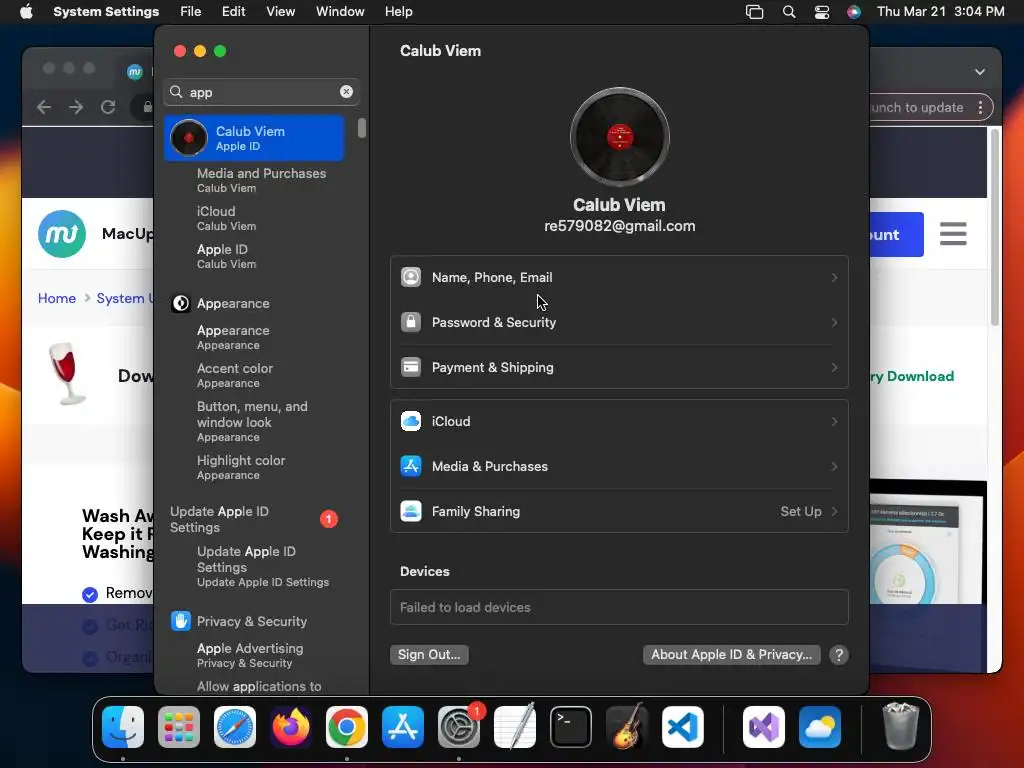
Task: Click the browser three-dot menu icon
Action: 980,107
